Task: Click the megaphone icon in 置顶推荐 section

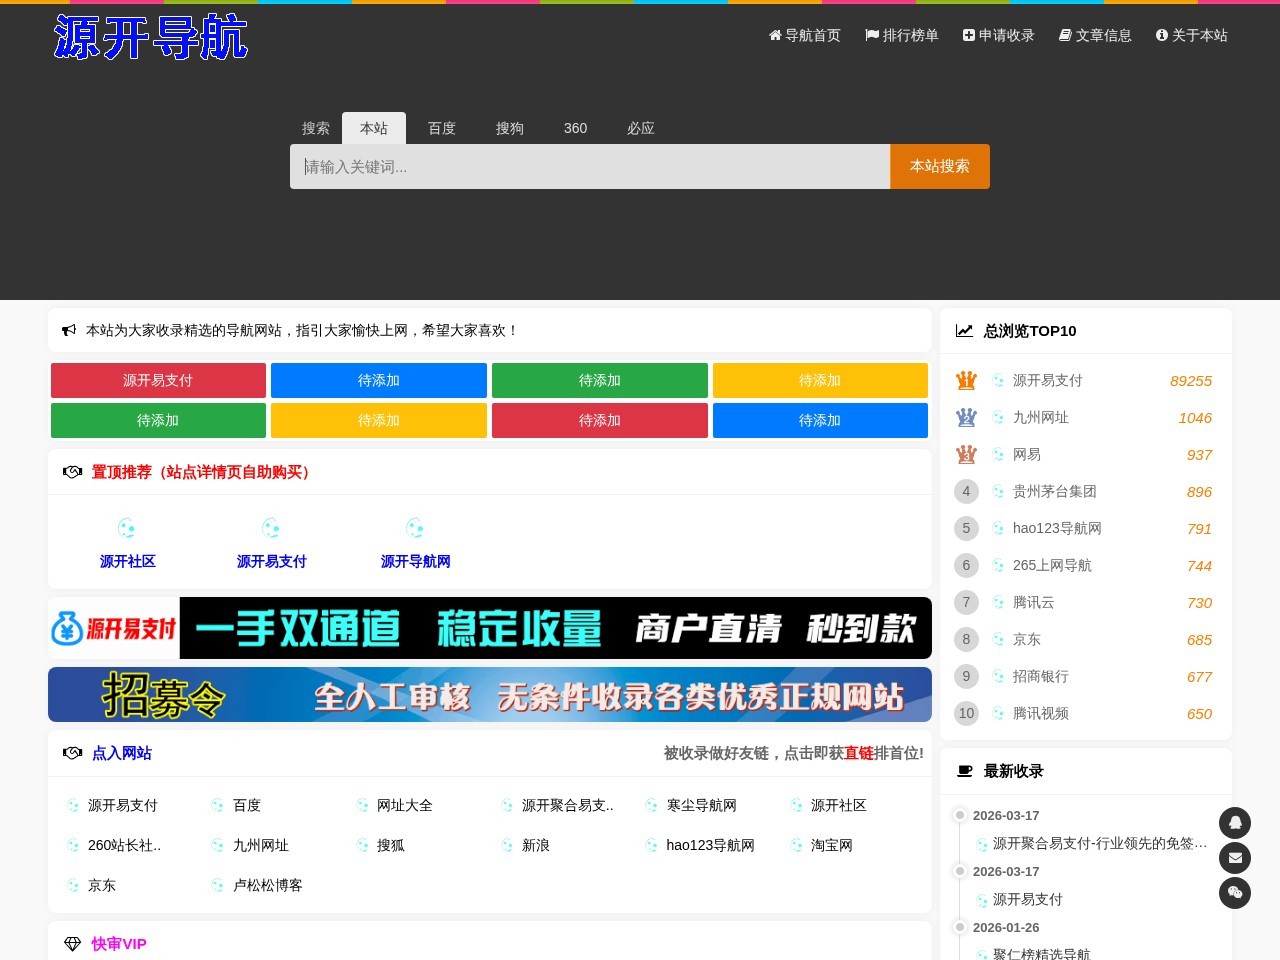Action: (x=72, y=471)
